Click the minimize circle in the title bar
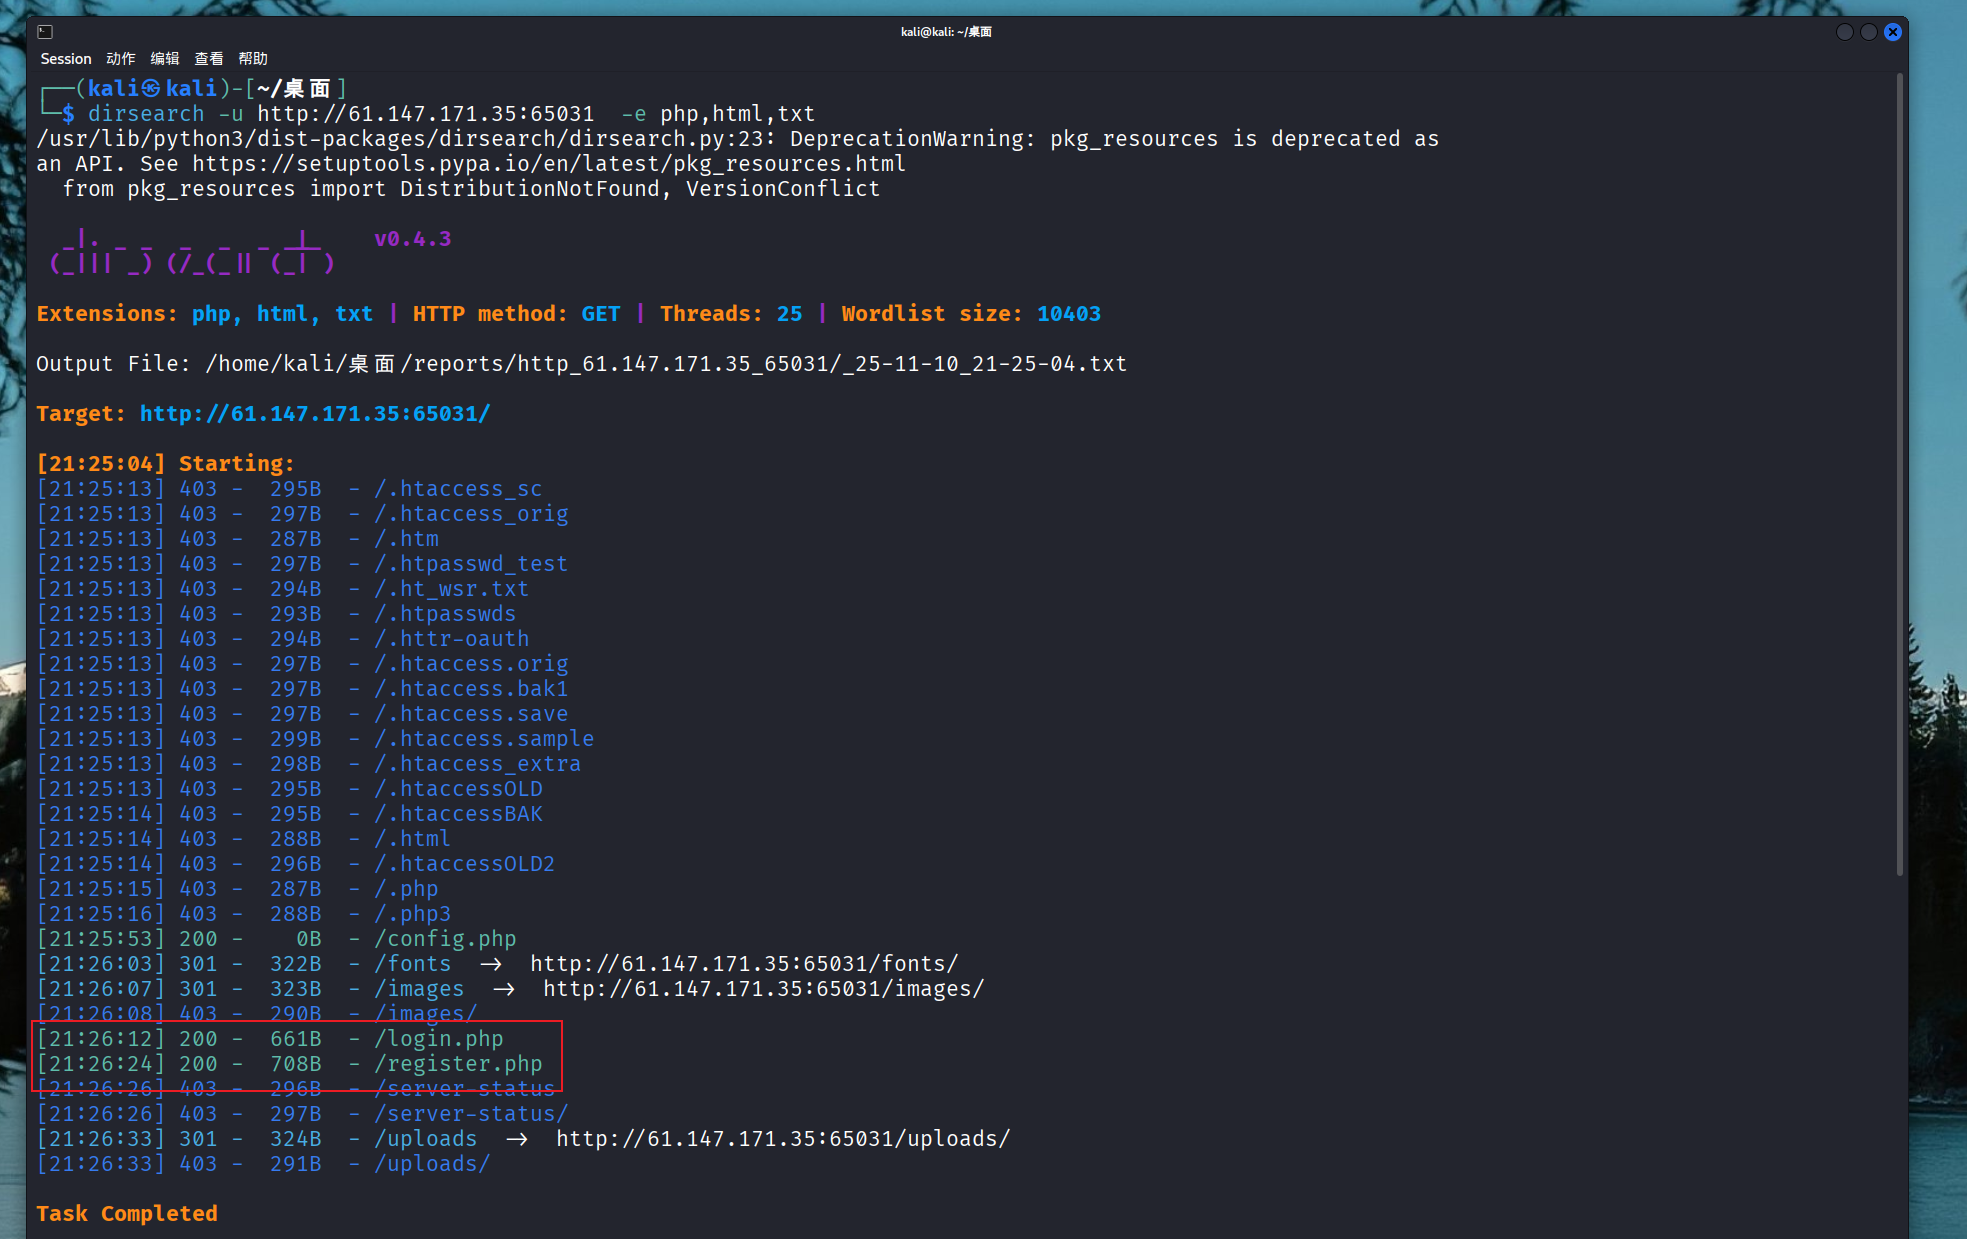Screen dimensions: 1967x1239 tap(1845, 32)
